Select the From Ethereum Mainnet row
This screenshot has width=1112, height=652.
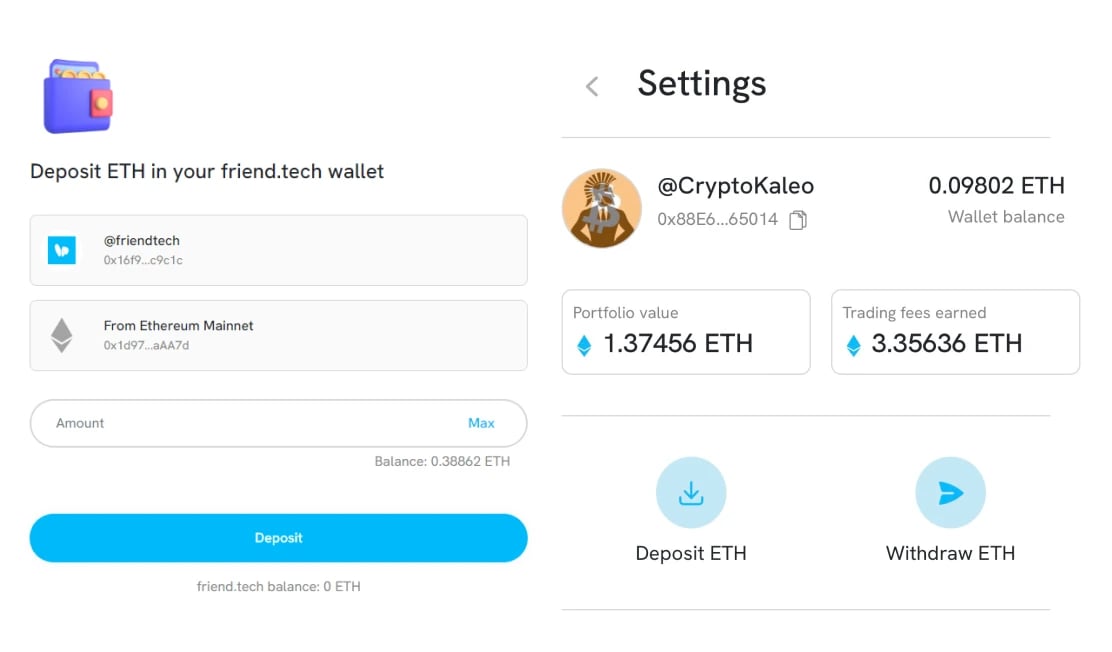pos(279,336)
